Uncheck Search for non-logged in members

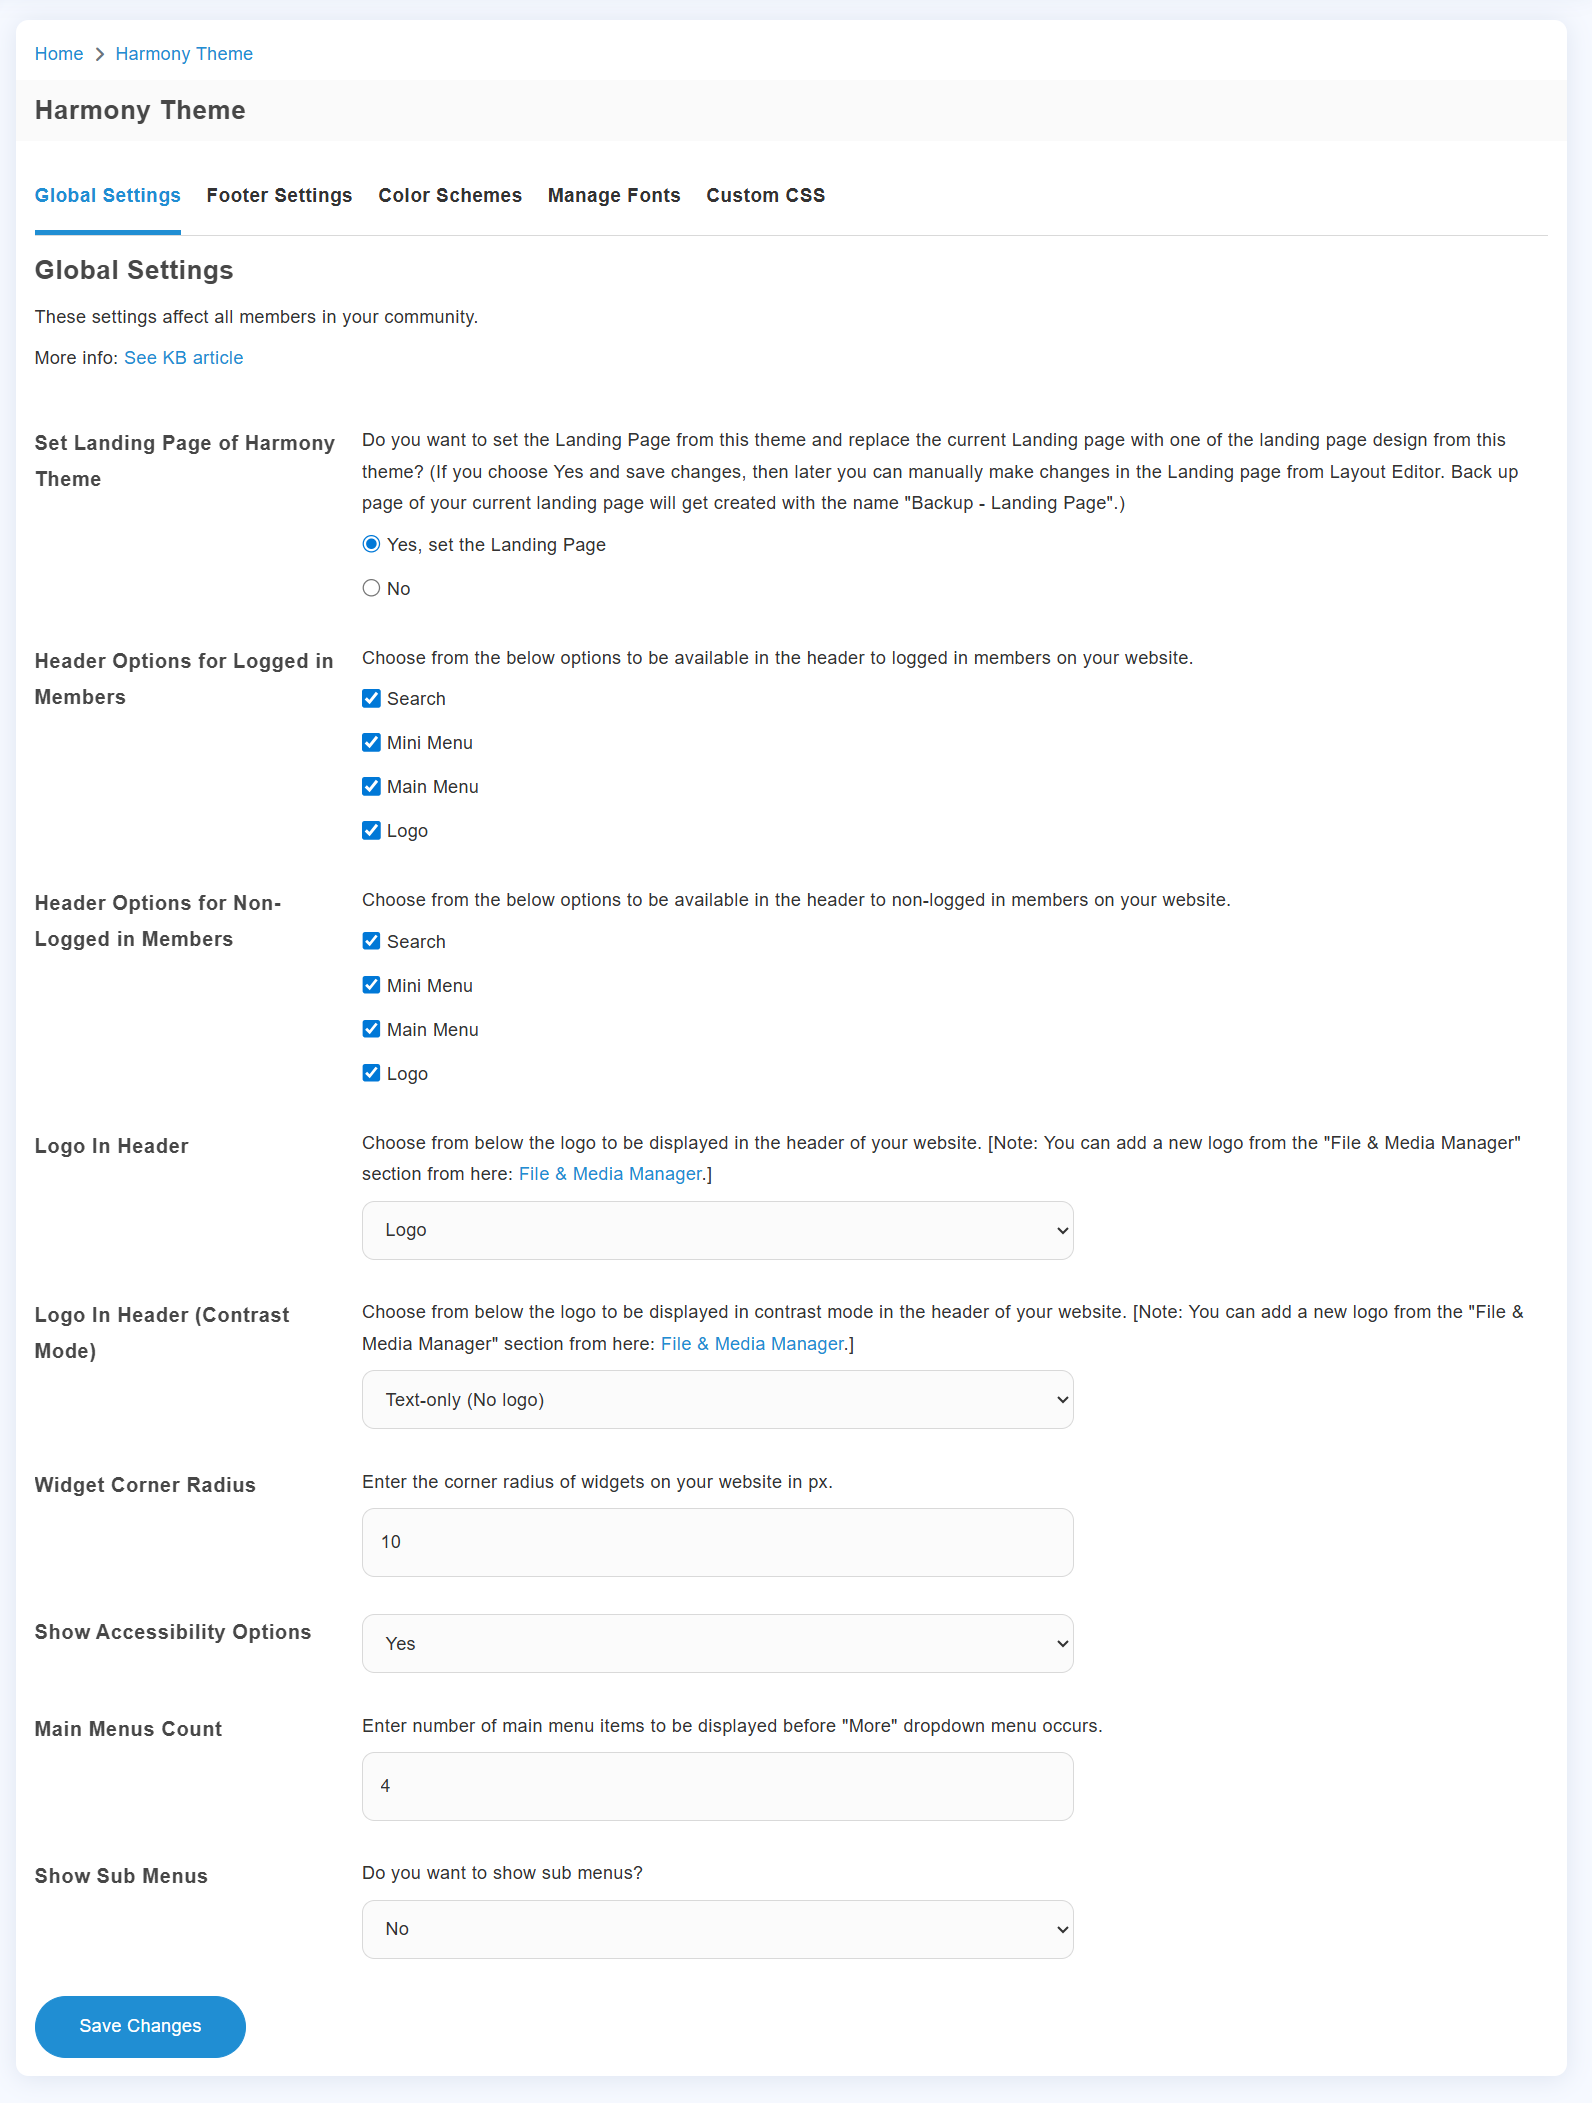371,942
